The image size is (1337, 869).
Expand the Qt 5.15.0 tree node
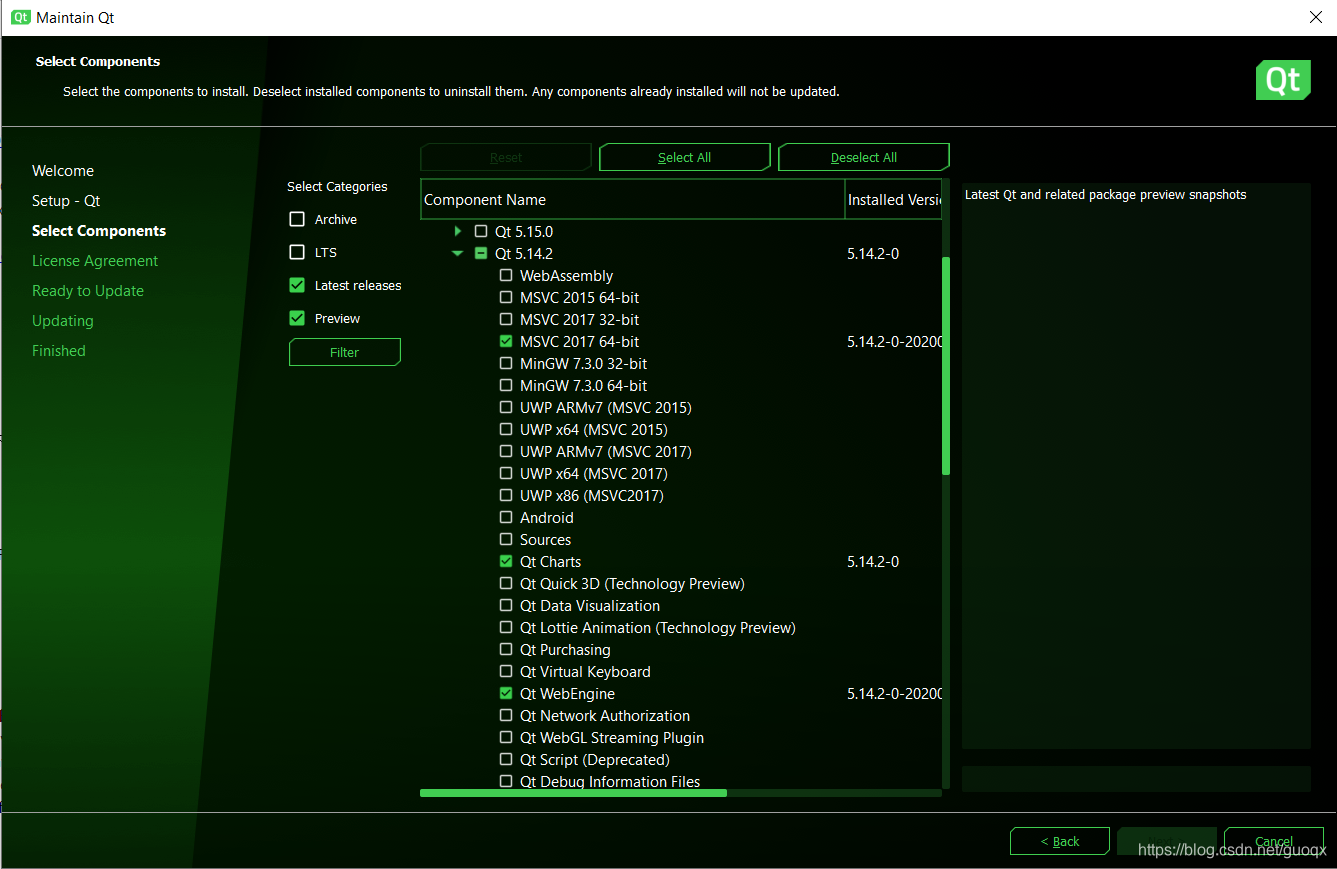pyautogui.click(x=458, y=231)
